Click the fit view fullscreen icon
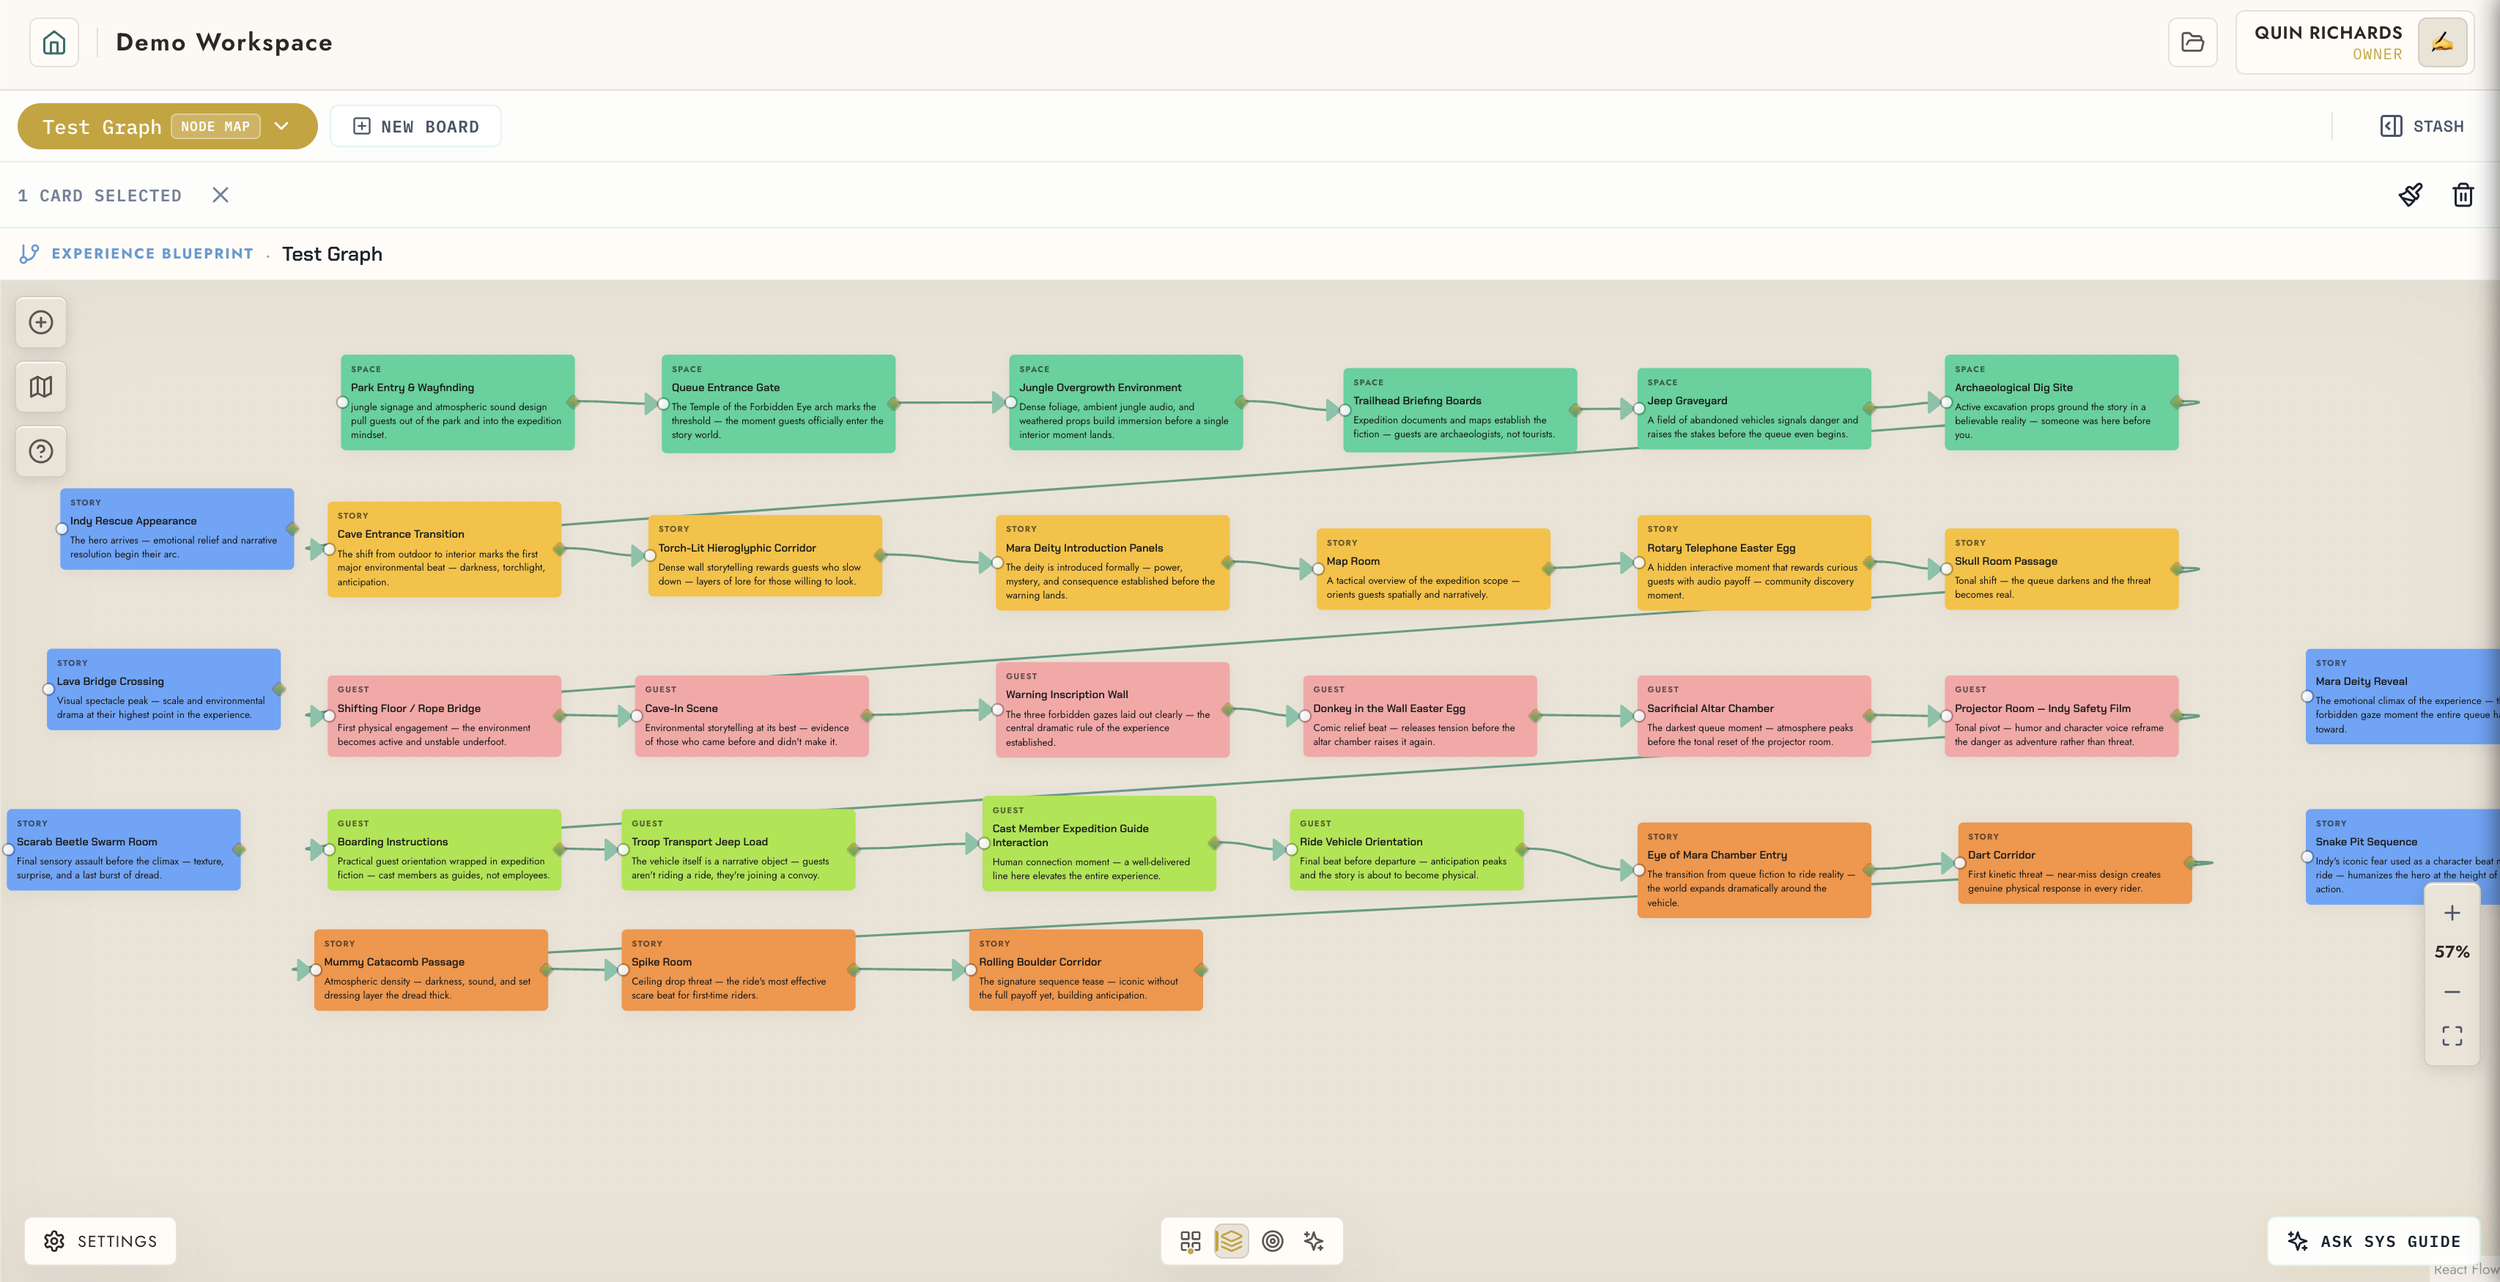2500x1282 pixels. pyautogui.click(x=2451, y=1036)
